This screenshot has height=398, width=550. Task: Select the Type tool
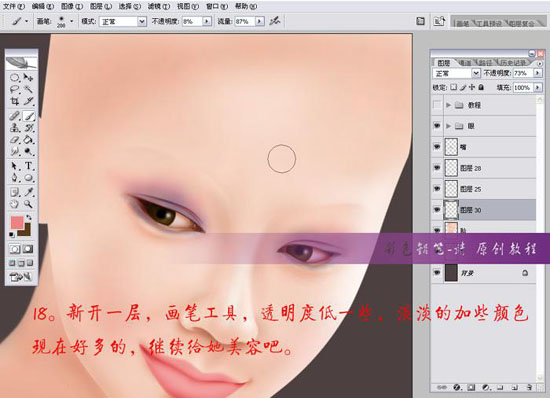click(x=29, y=166)
